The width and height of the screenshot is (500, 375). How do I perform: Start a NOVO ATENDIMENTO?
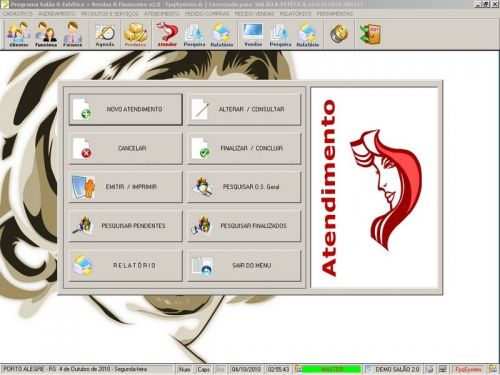126,109
